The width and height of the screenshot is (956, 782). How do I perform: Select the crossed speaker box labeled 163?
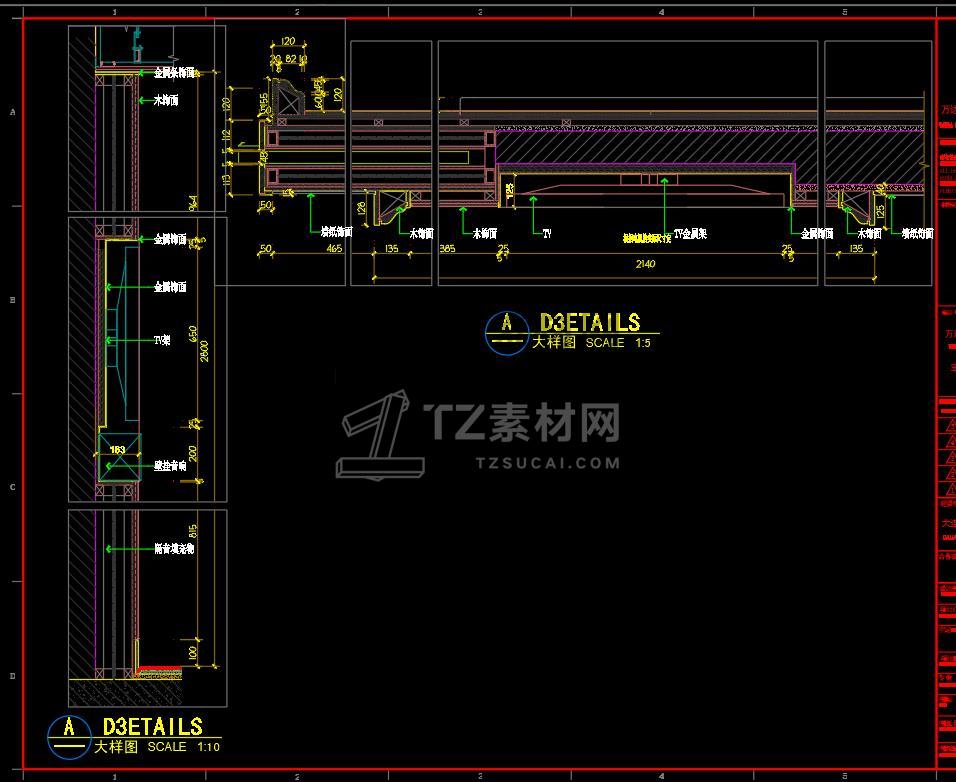click(x=120, y=457)
